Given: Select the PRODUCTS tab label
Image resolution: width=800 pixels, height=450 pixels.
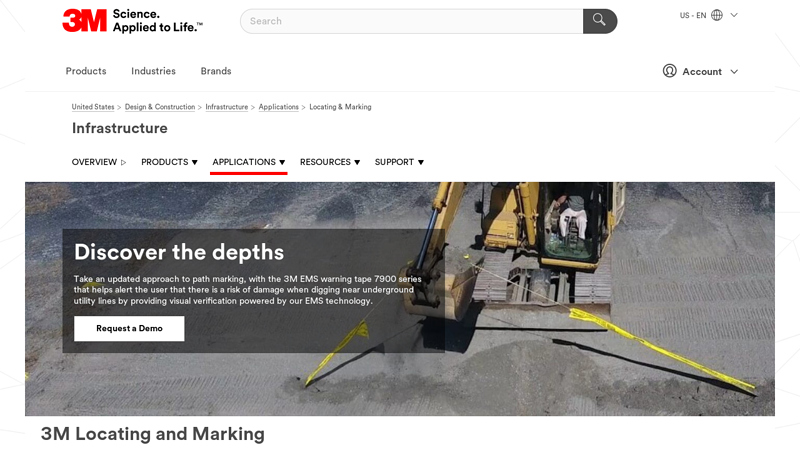Looking at the screenshot, I should (165, 162).
